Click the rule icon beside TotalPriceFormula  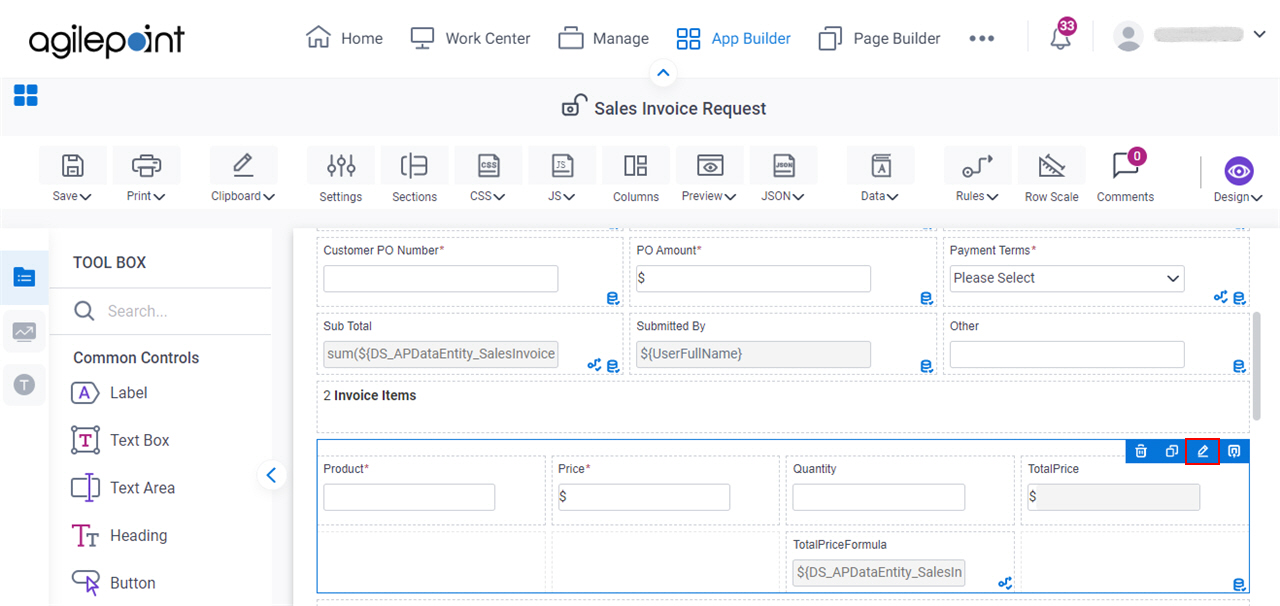(1005, 583)
